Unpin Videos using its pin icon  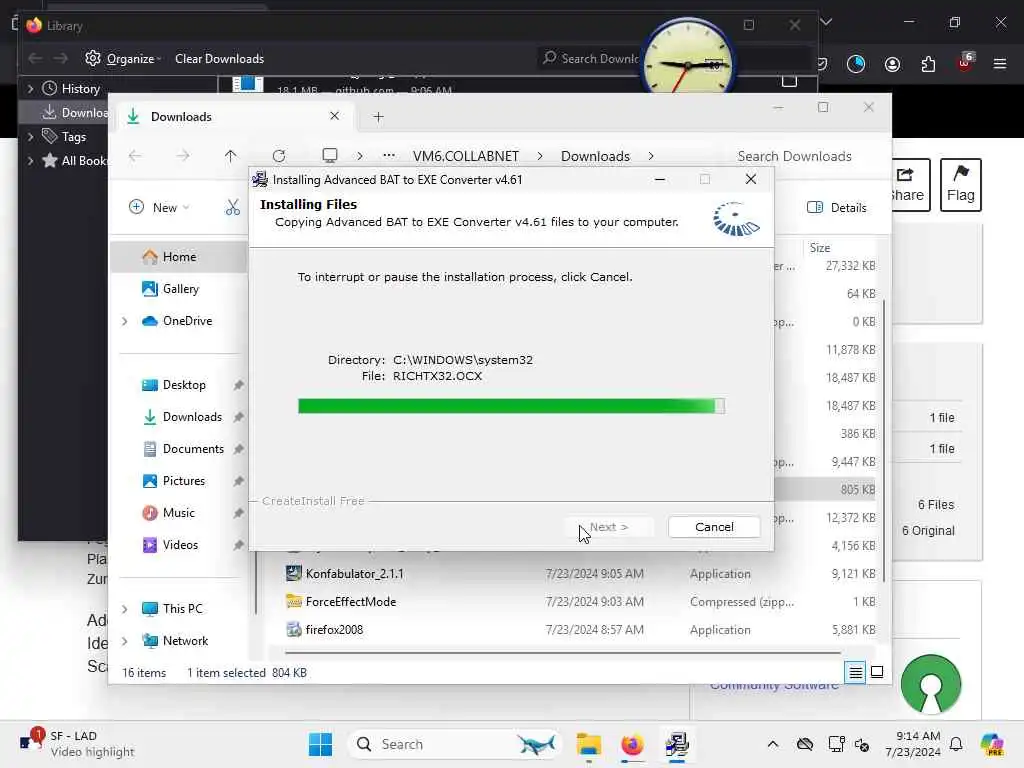pyautogui.click(x=238, y=545)
